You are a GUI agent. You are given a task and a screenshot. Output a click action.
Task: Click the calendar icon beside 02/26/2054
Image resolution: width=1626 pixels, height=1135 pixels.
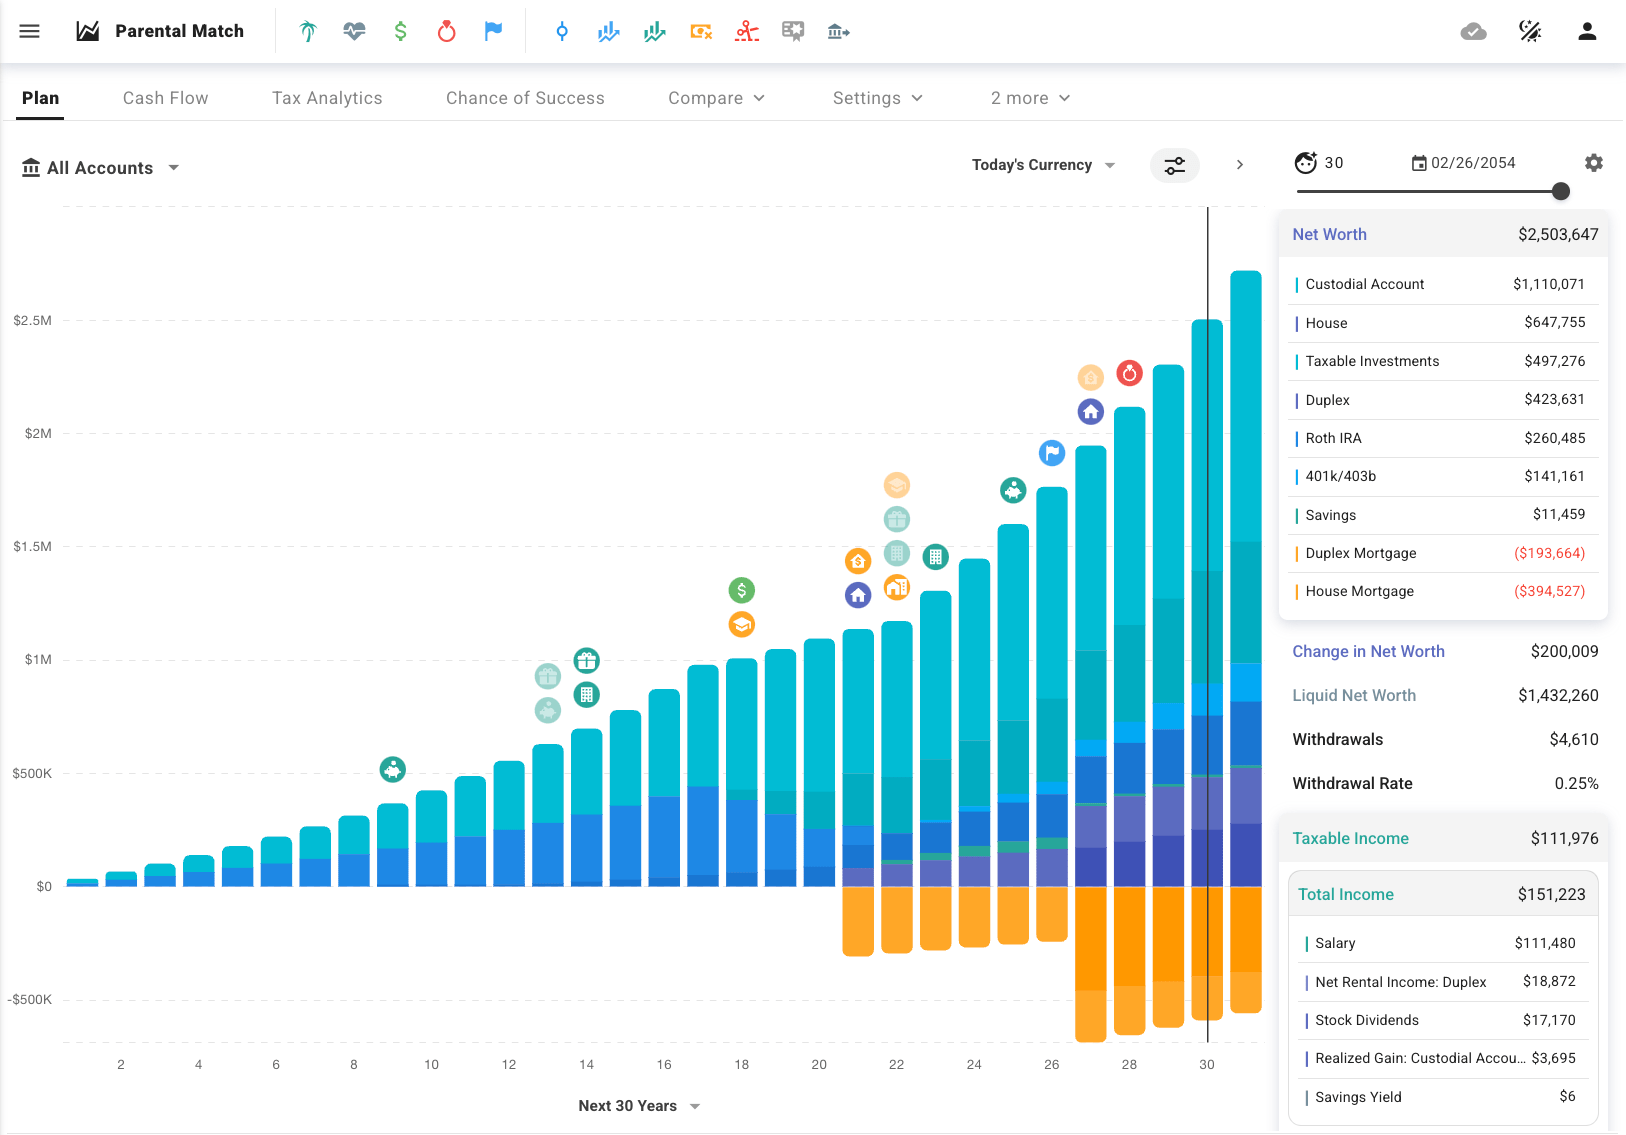[1418, 163]
